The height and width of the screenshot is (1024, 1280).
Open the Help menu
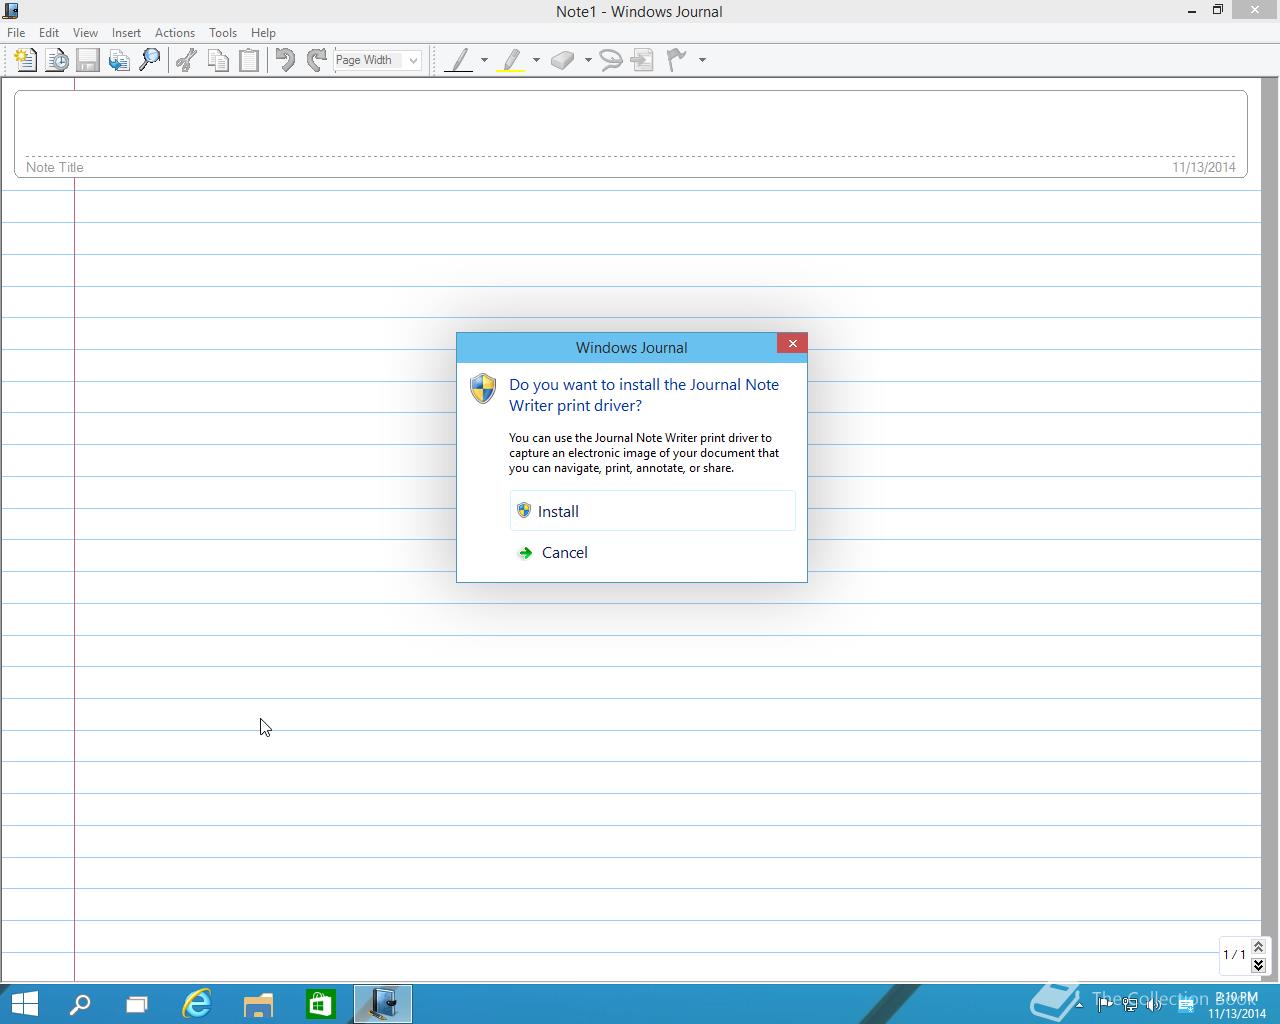[x=263, y=33]
